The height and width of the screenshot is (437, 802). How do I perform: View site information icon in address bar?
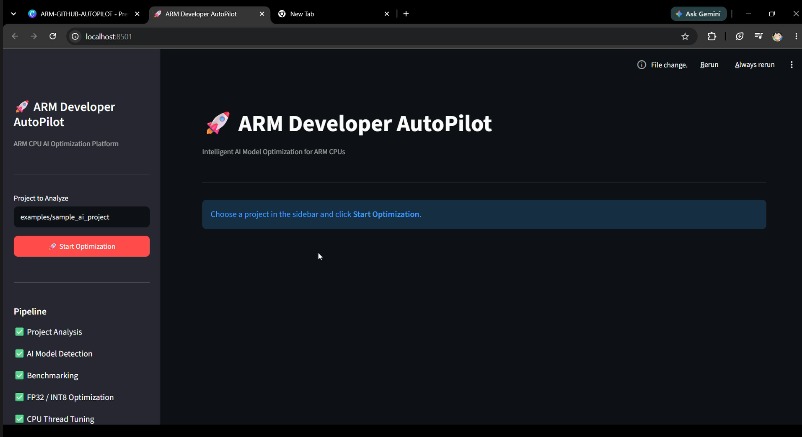point(75,36)
